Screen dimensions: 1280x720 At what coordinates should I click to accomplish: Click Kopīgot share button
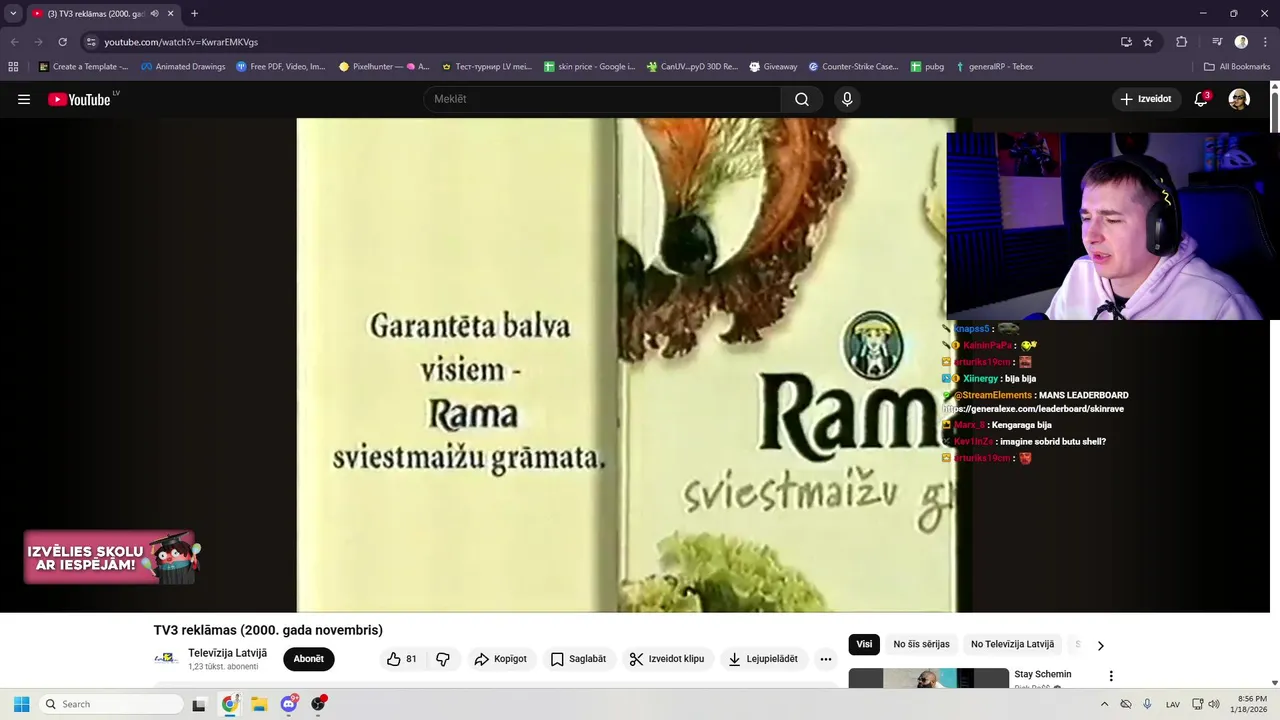(x=500, y=659)
